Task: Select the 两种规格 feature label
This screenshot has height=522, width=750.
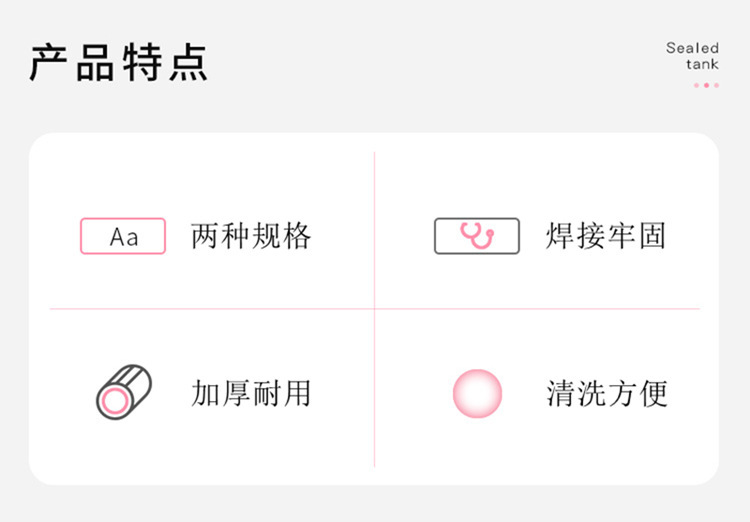Action: coord(251,236)
